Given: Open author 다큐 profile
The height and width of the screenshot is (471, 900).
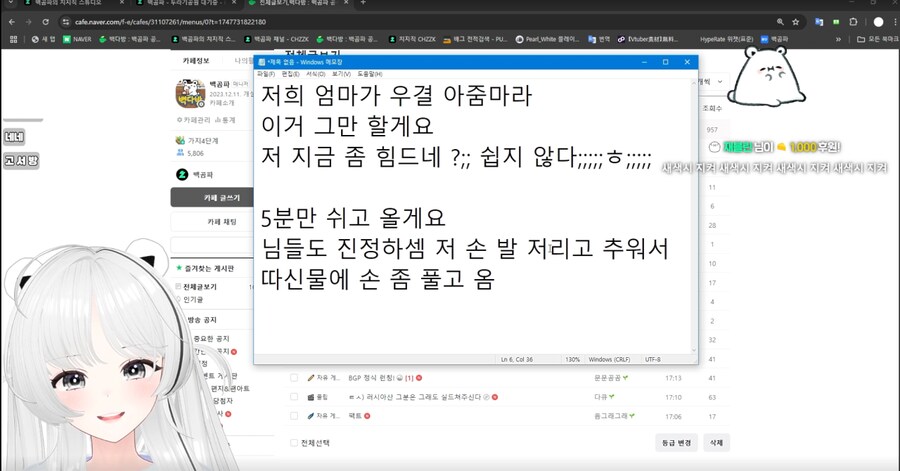Looking at the screenshot, I should (600, 397).
